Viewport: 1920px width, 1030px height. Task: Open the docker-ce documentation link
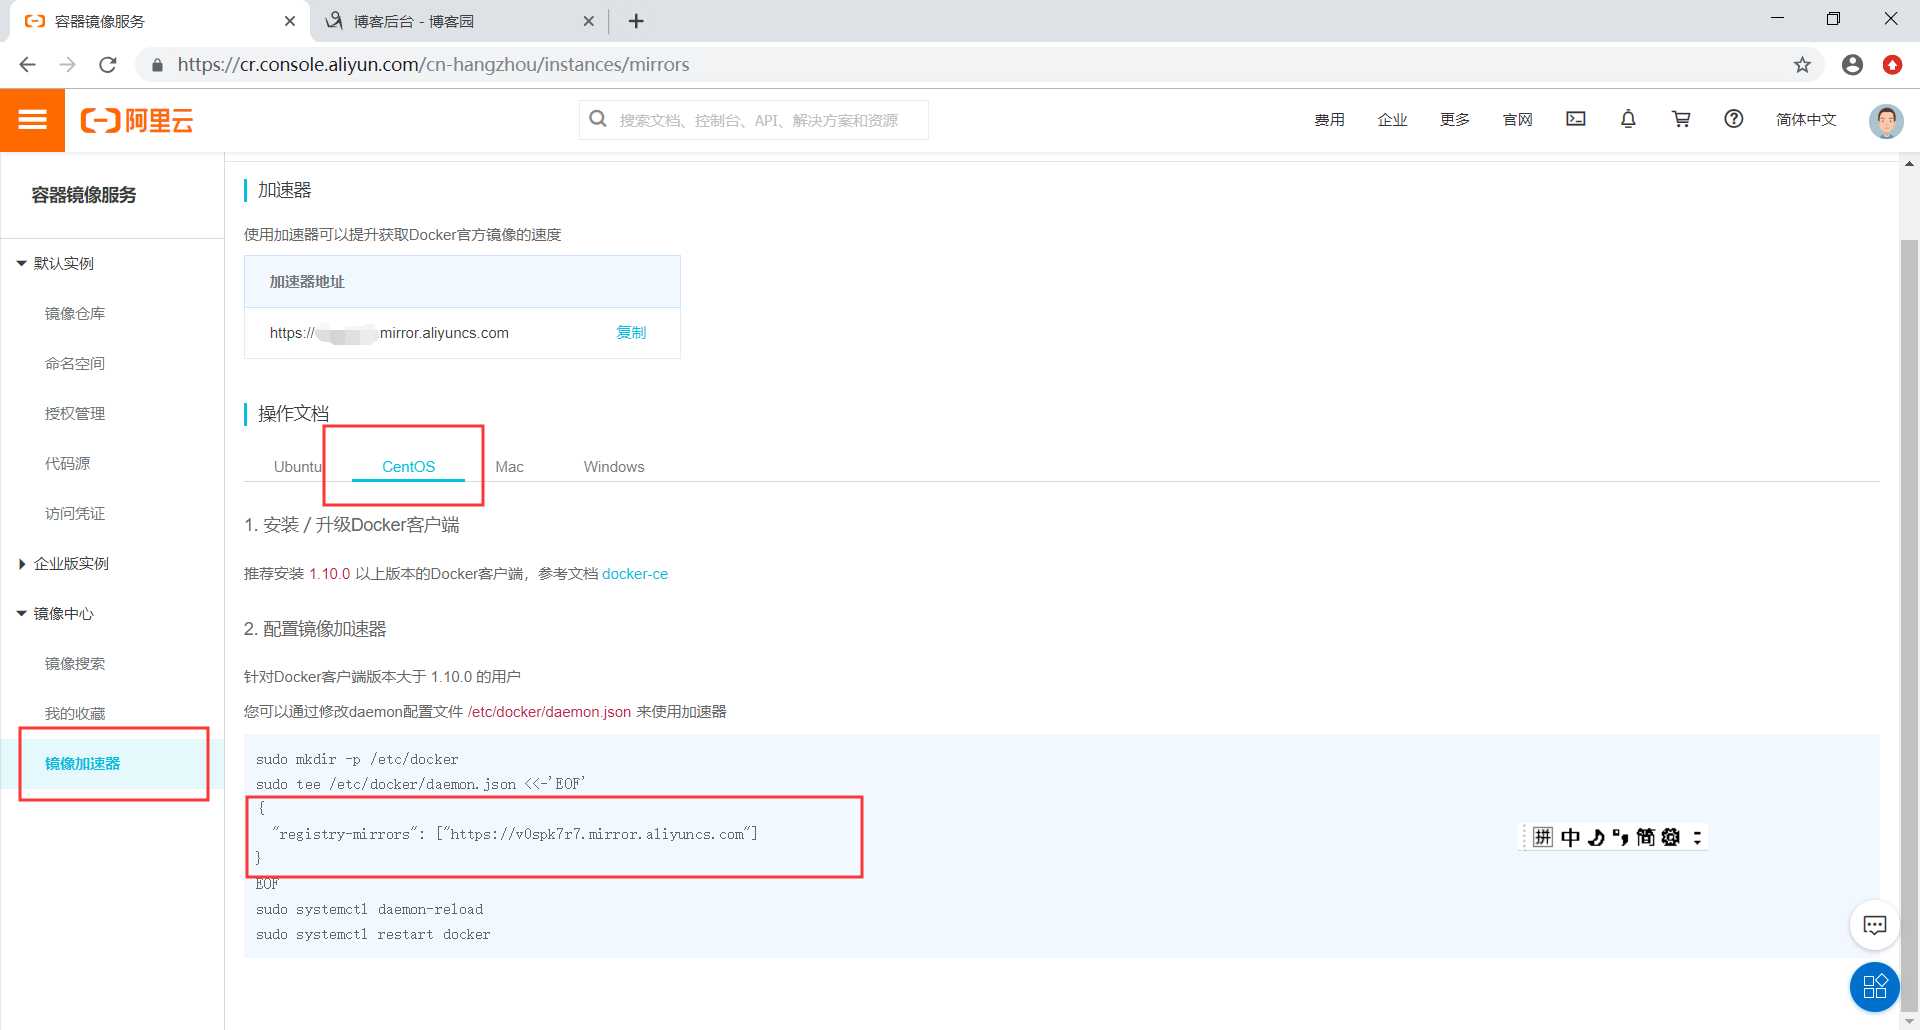pos(635,574)
